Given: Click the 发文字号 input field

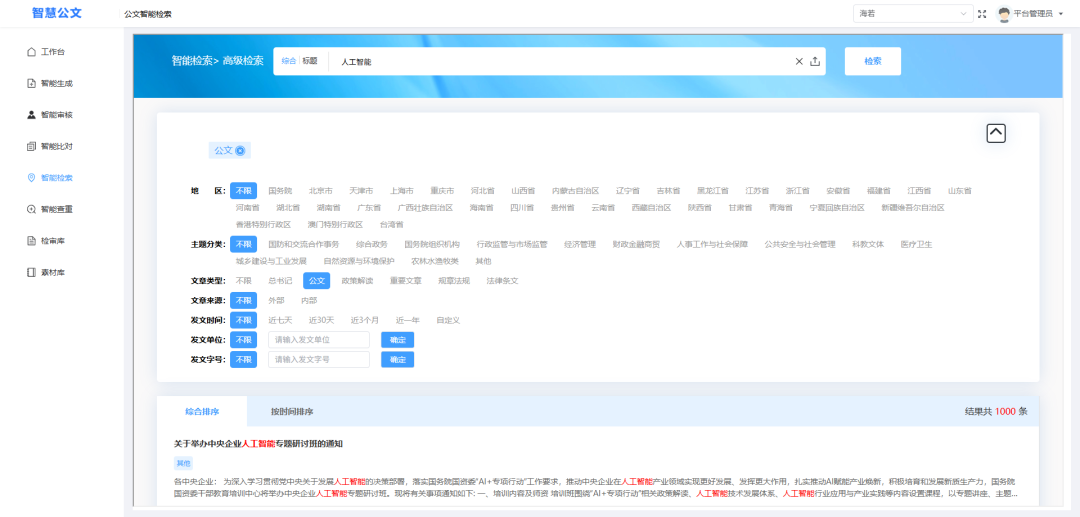Looking at the screenshot, I should (319, 359).
